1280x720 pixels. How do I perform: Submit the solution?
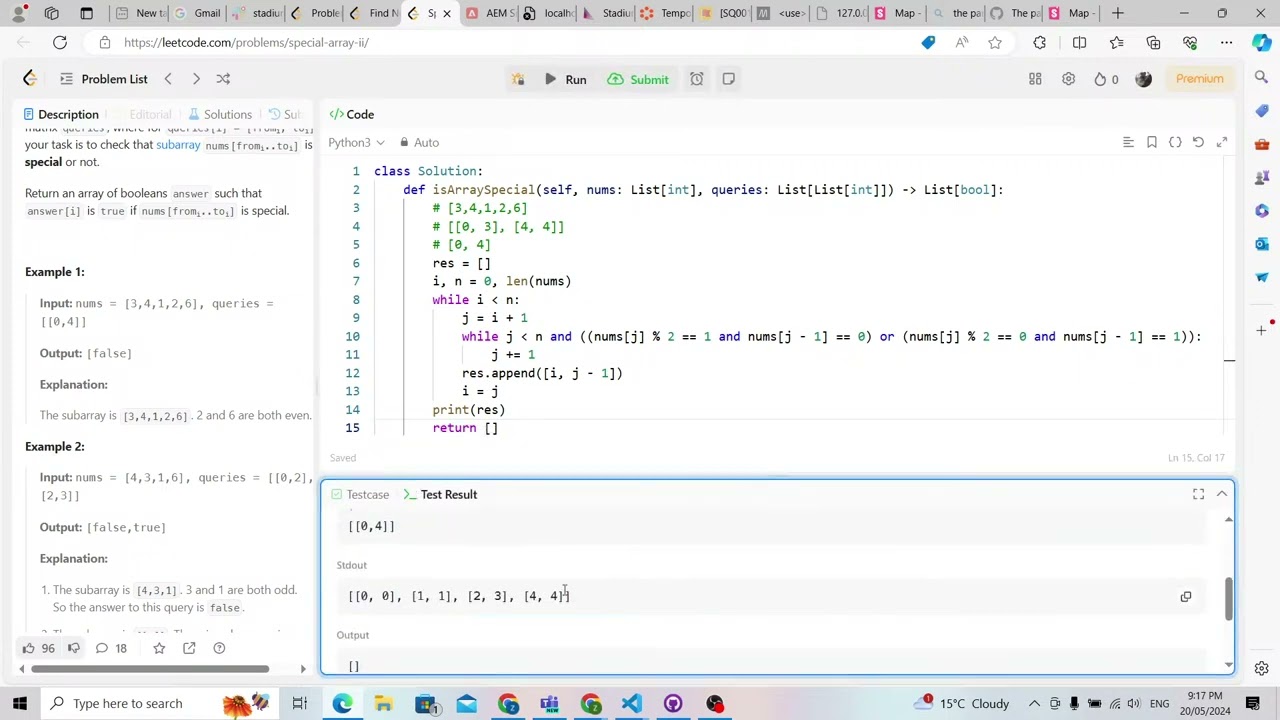click(x=638, y=79)
